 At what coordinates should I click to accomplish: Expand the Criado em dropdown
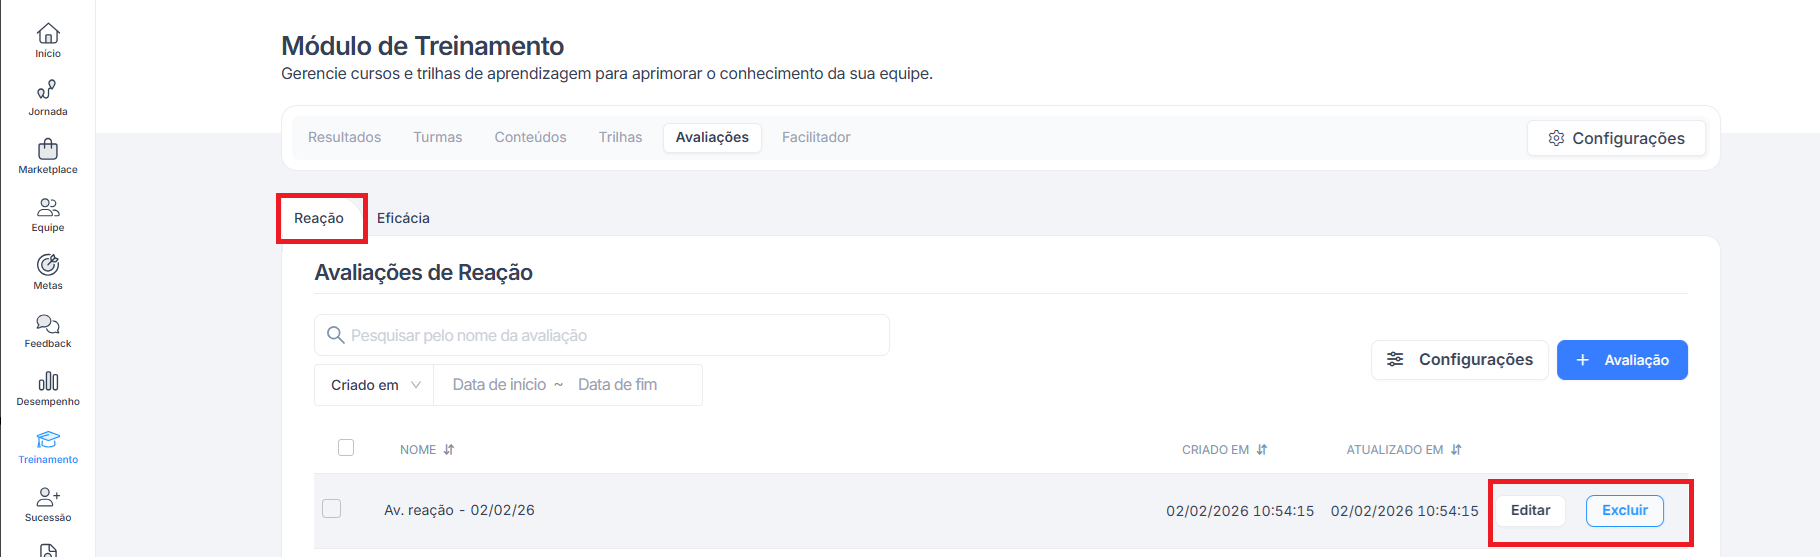pos(375,385)
